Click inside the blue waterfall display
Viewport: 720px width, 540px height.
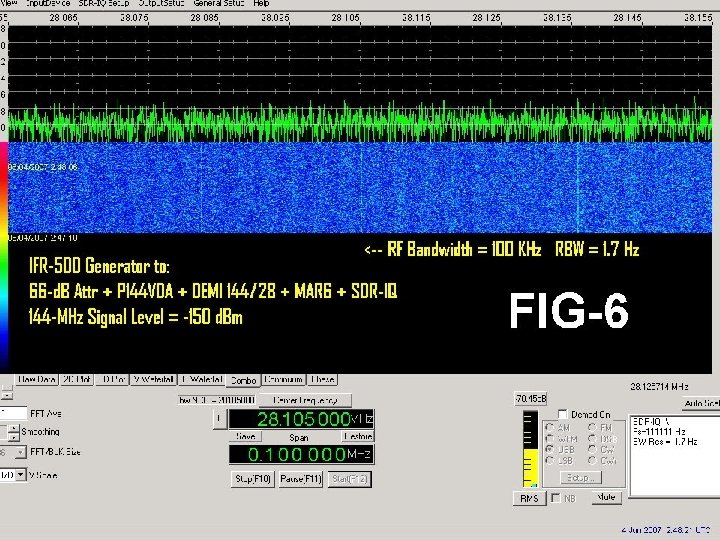click(360, 187)
